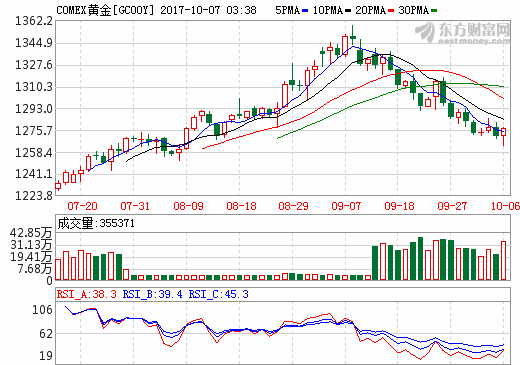
Task: Click the 成交量:355371 volume label
Action: [96, 223]
